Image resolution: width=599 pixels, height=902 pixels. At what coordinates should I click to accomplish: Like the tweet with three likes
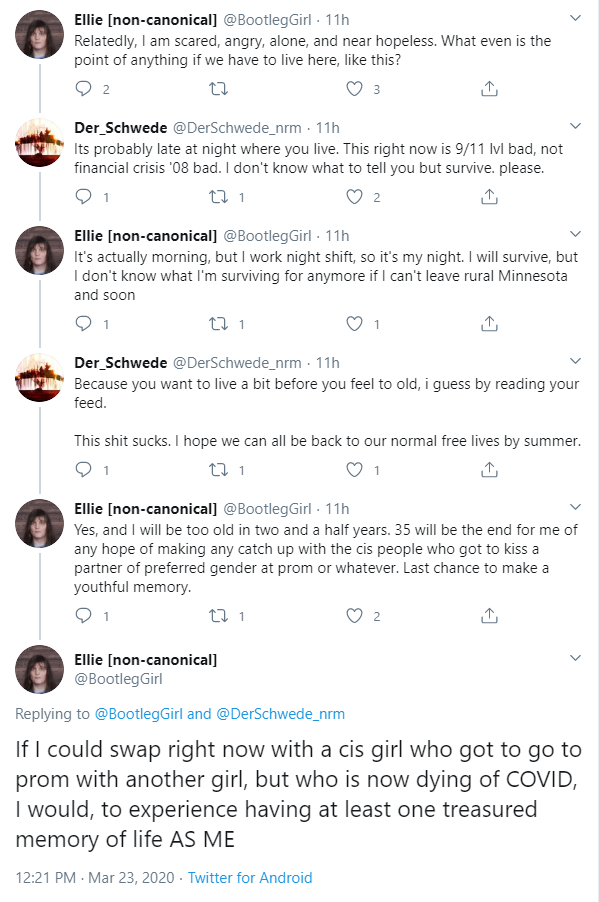[354, 89]
